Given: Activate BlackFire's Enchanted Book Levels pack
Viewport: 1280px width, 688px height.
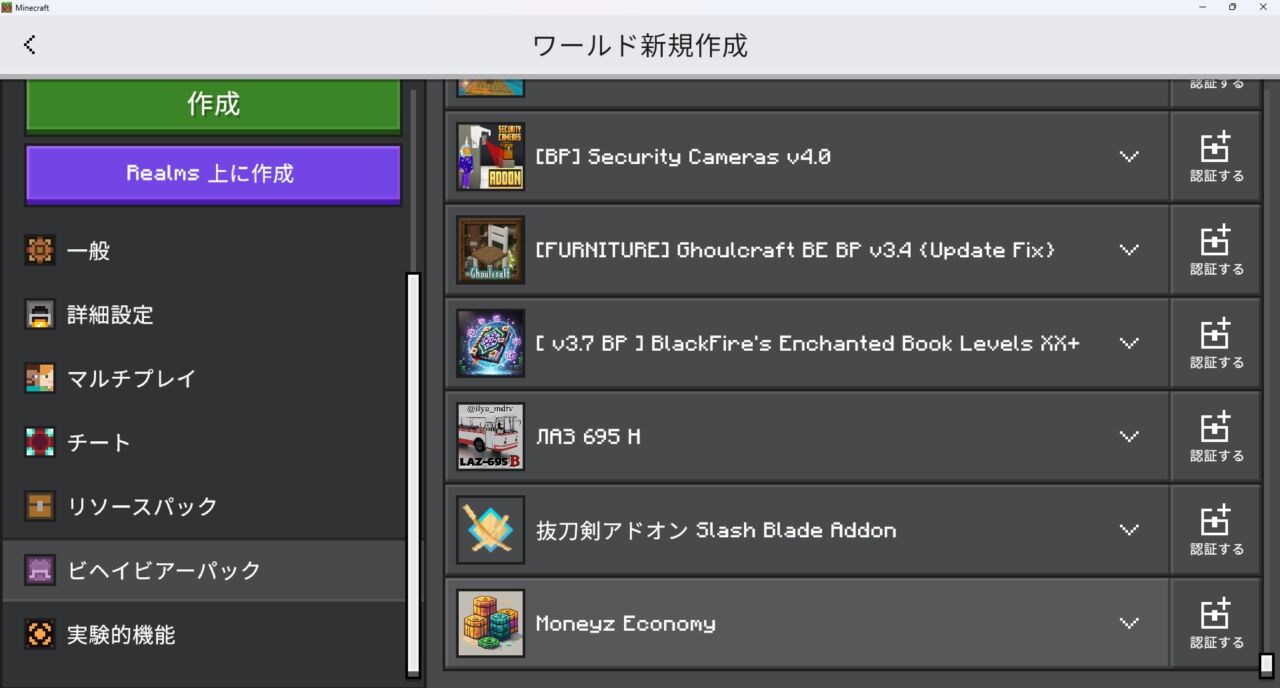Looking at the screenshot, I should pyautogui.click(x=1216, y=343).
